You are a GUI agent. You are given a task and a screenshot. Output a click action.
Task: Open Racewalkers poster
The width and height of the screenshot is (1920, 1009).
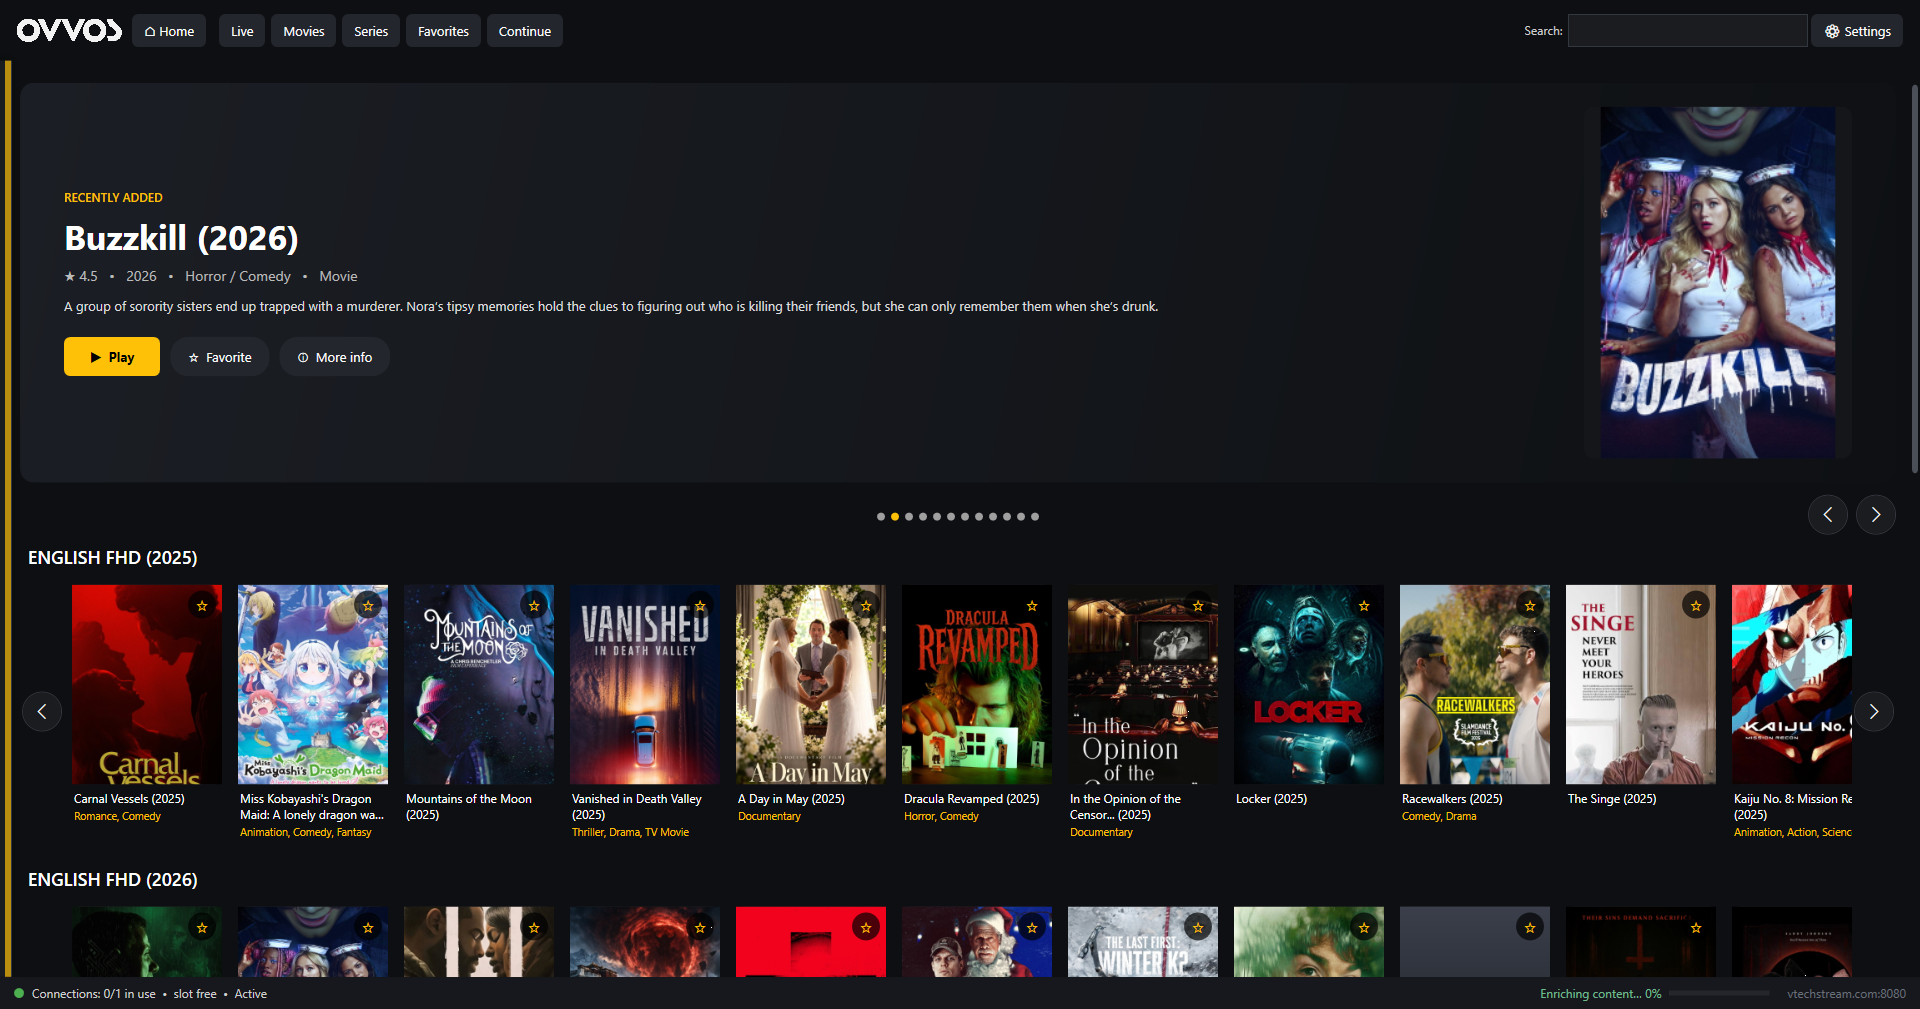1475,685
